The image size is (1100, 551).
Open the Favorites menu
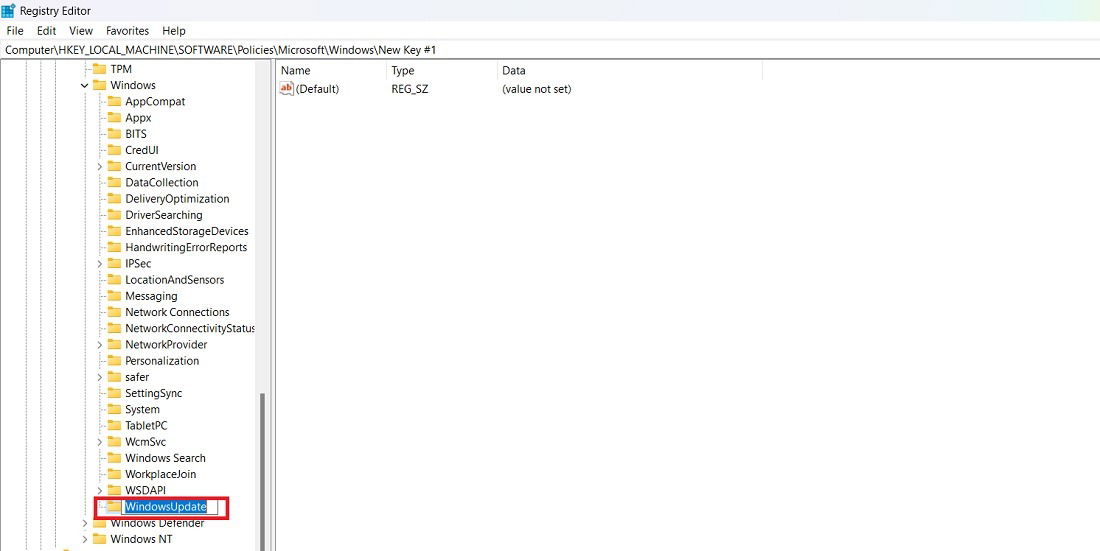(x=128, y=31)
